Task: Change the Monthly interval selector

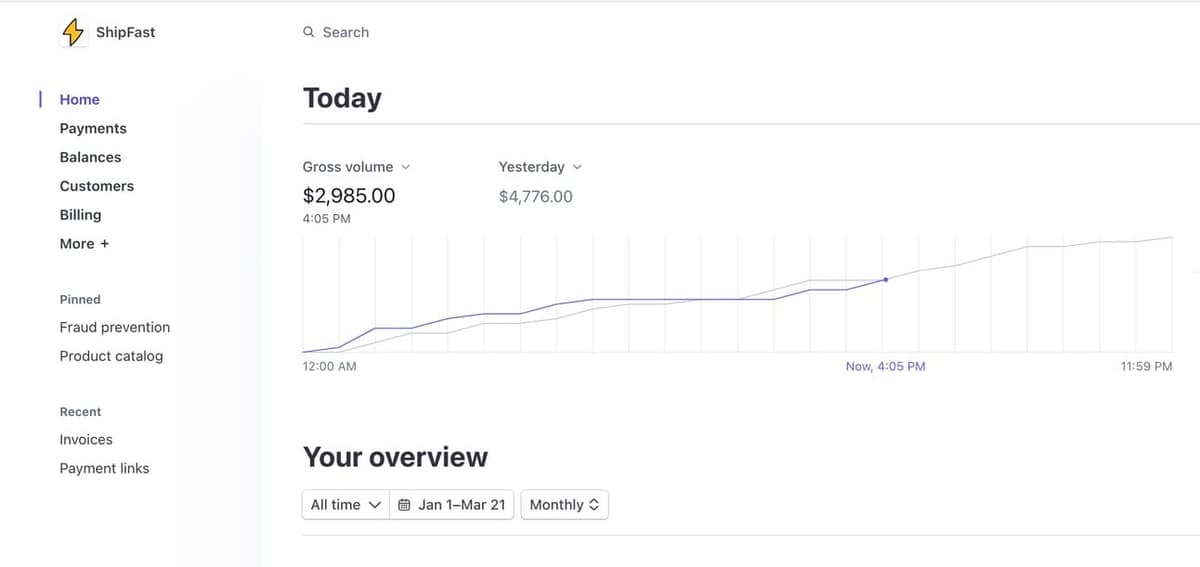Action: 564,505
